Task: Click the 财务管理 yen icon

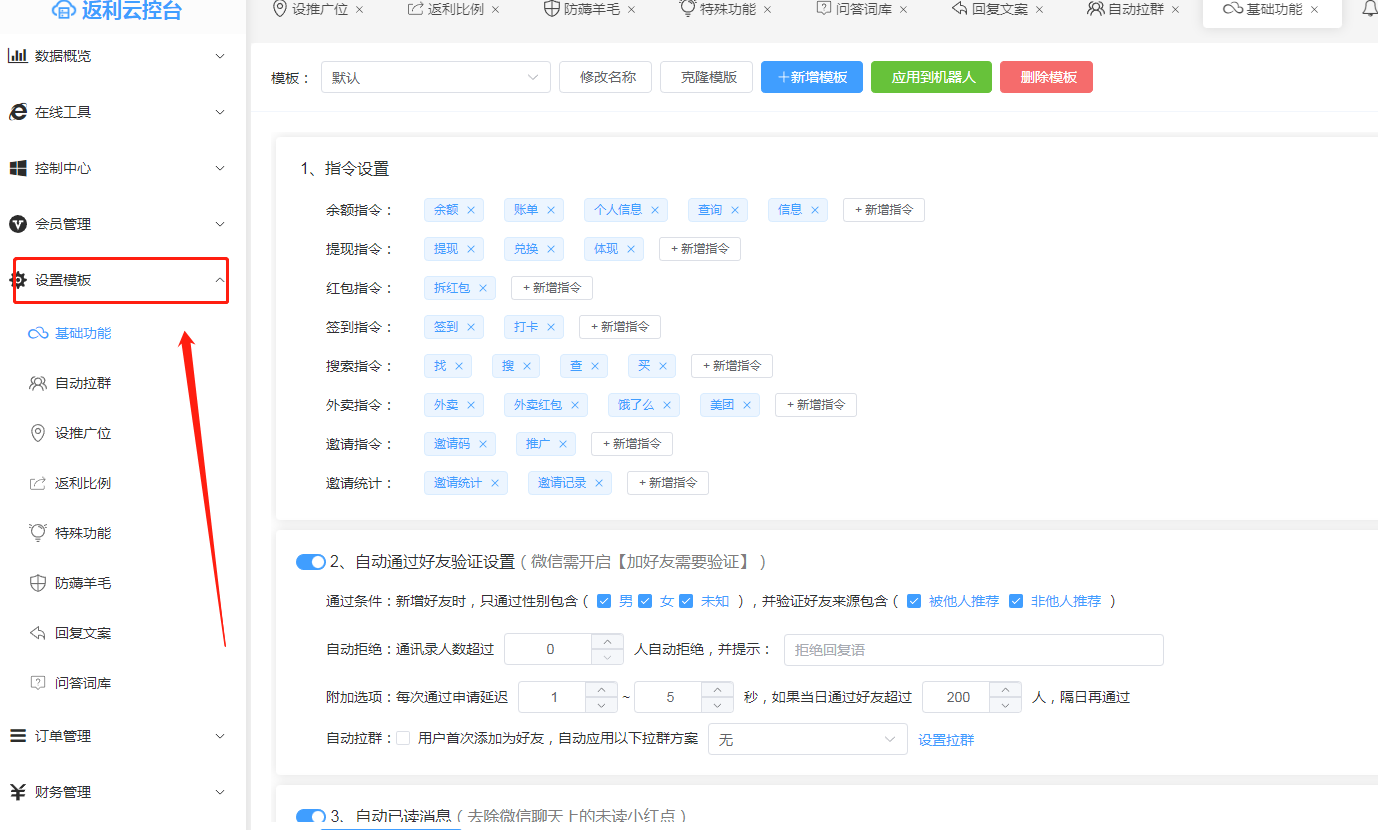Action: 17,792
